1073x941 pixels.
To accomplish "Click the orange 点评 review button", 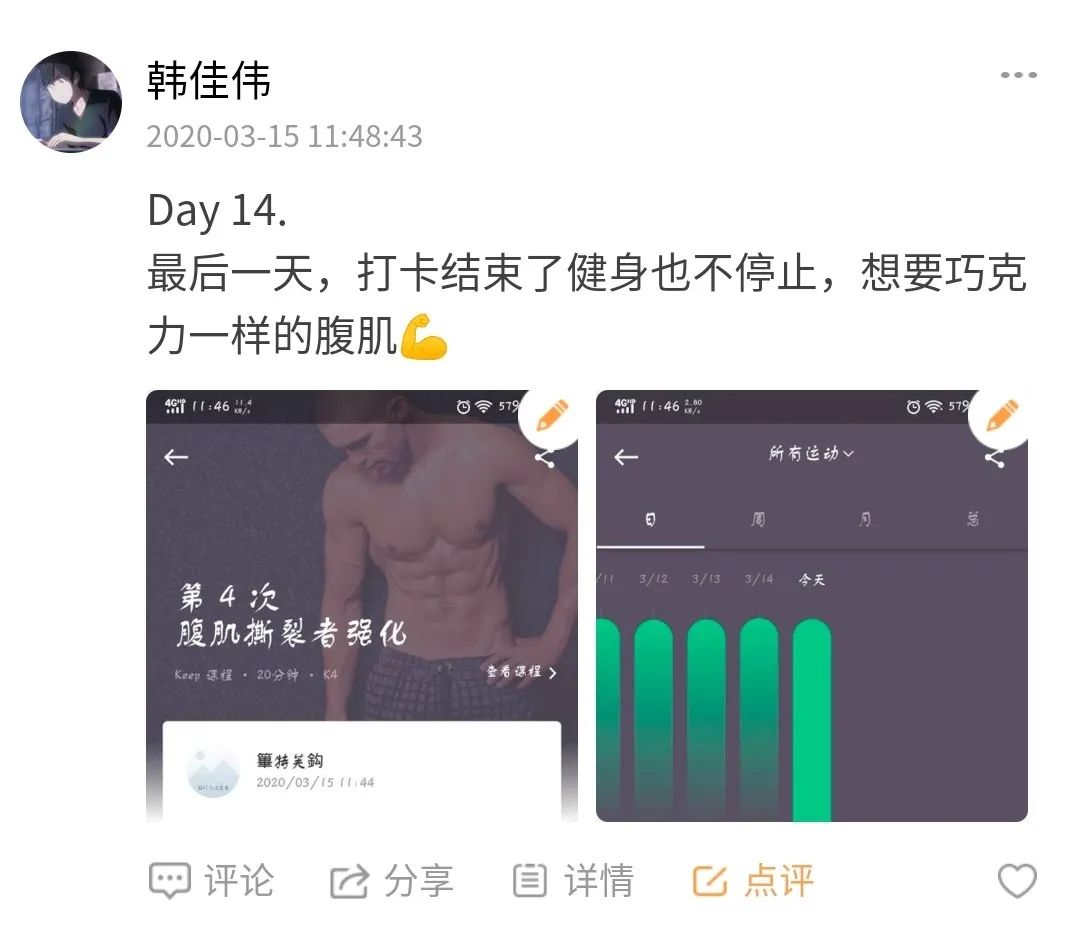I will click(753, 880).
